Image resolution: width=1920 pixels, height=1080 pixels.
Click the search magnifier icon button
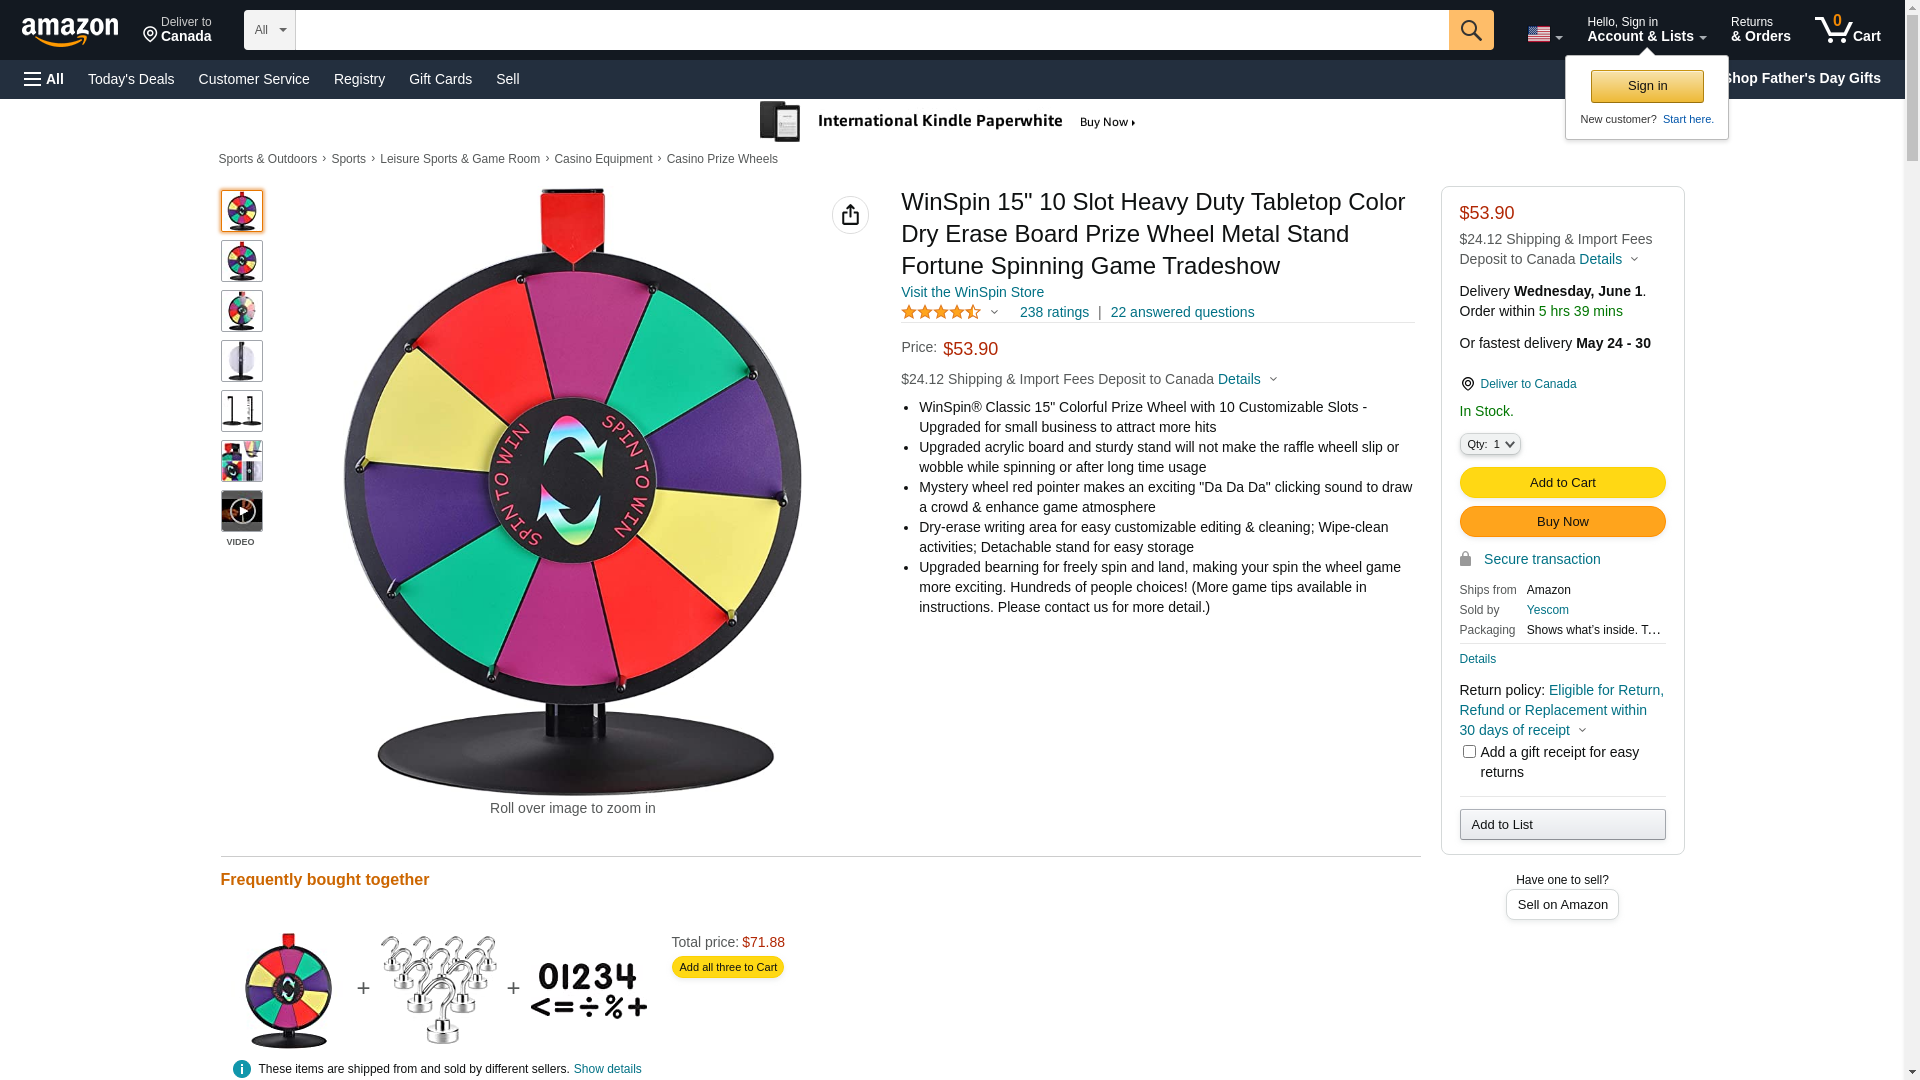[1470, 30]
